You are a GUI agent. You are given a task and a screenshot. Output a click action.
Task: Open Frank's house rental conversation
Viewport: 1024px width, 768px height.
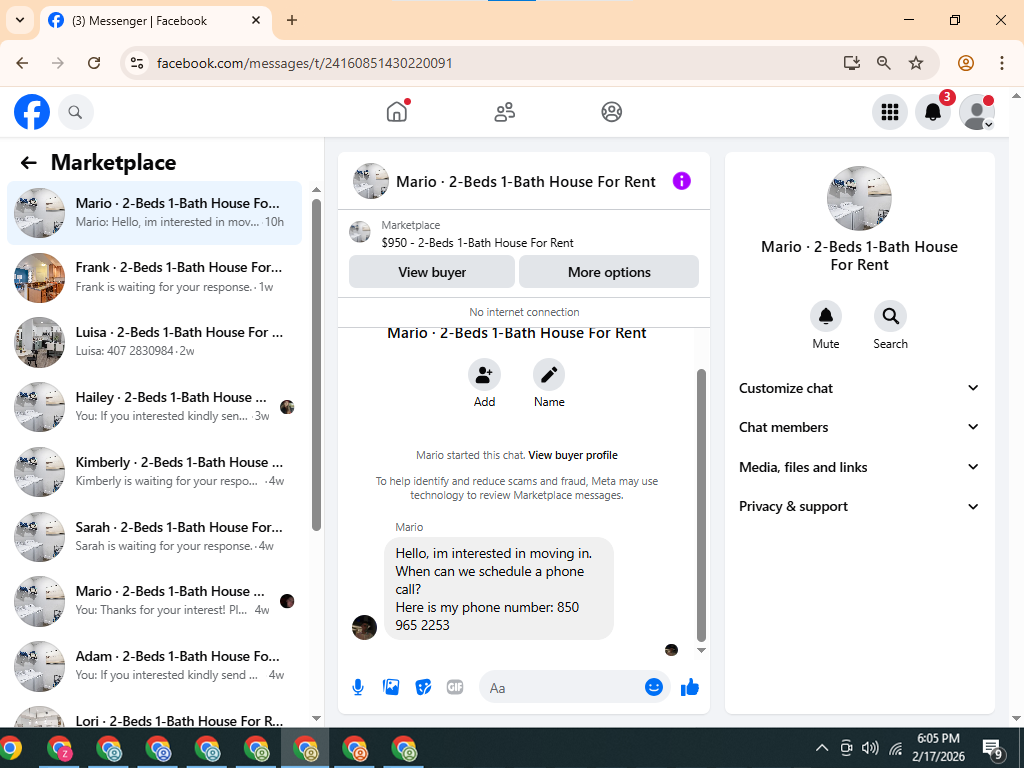coord(155,278)
